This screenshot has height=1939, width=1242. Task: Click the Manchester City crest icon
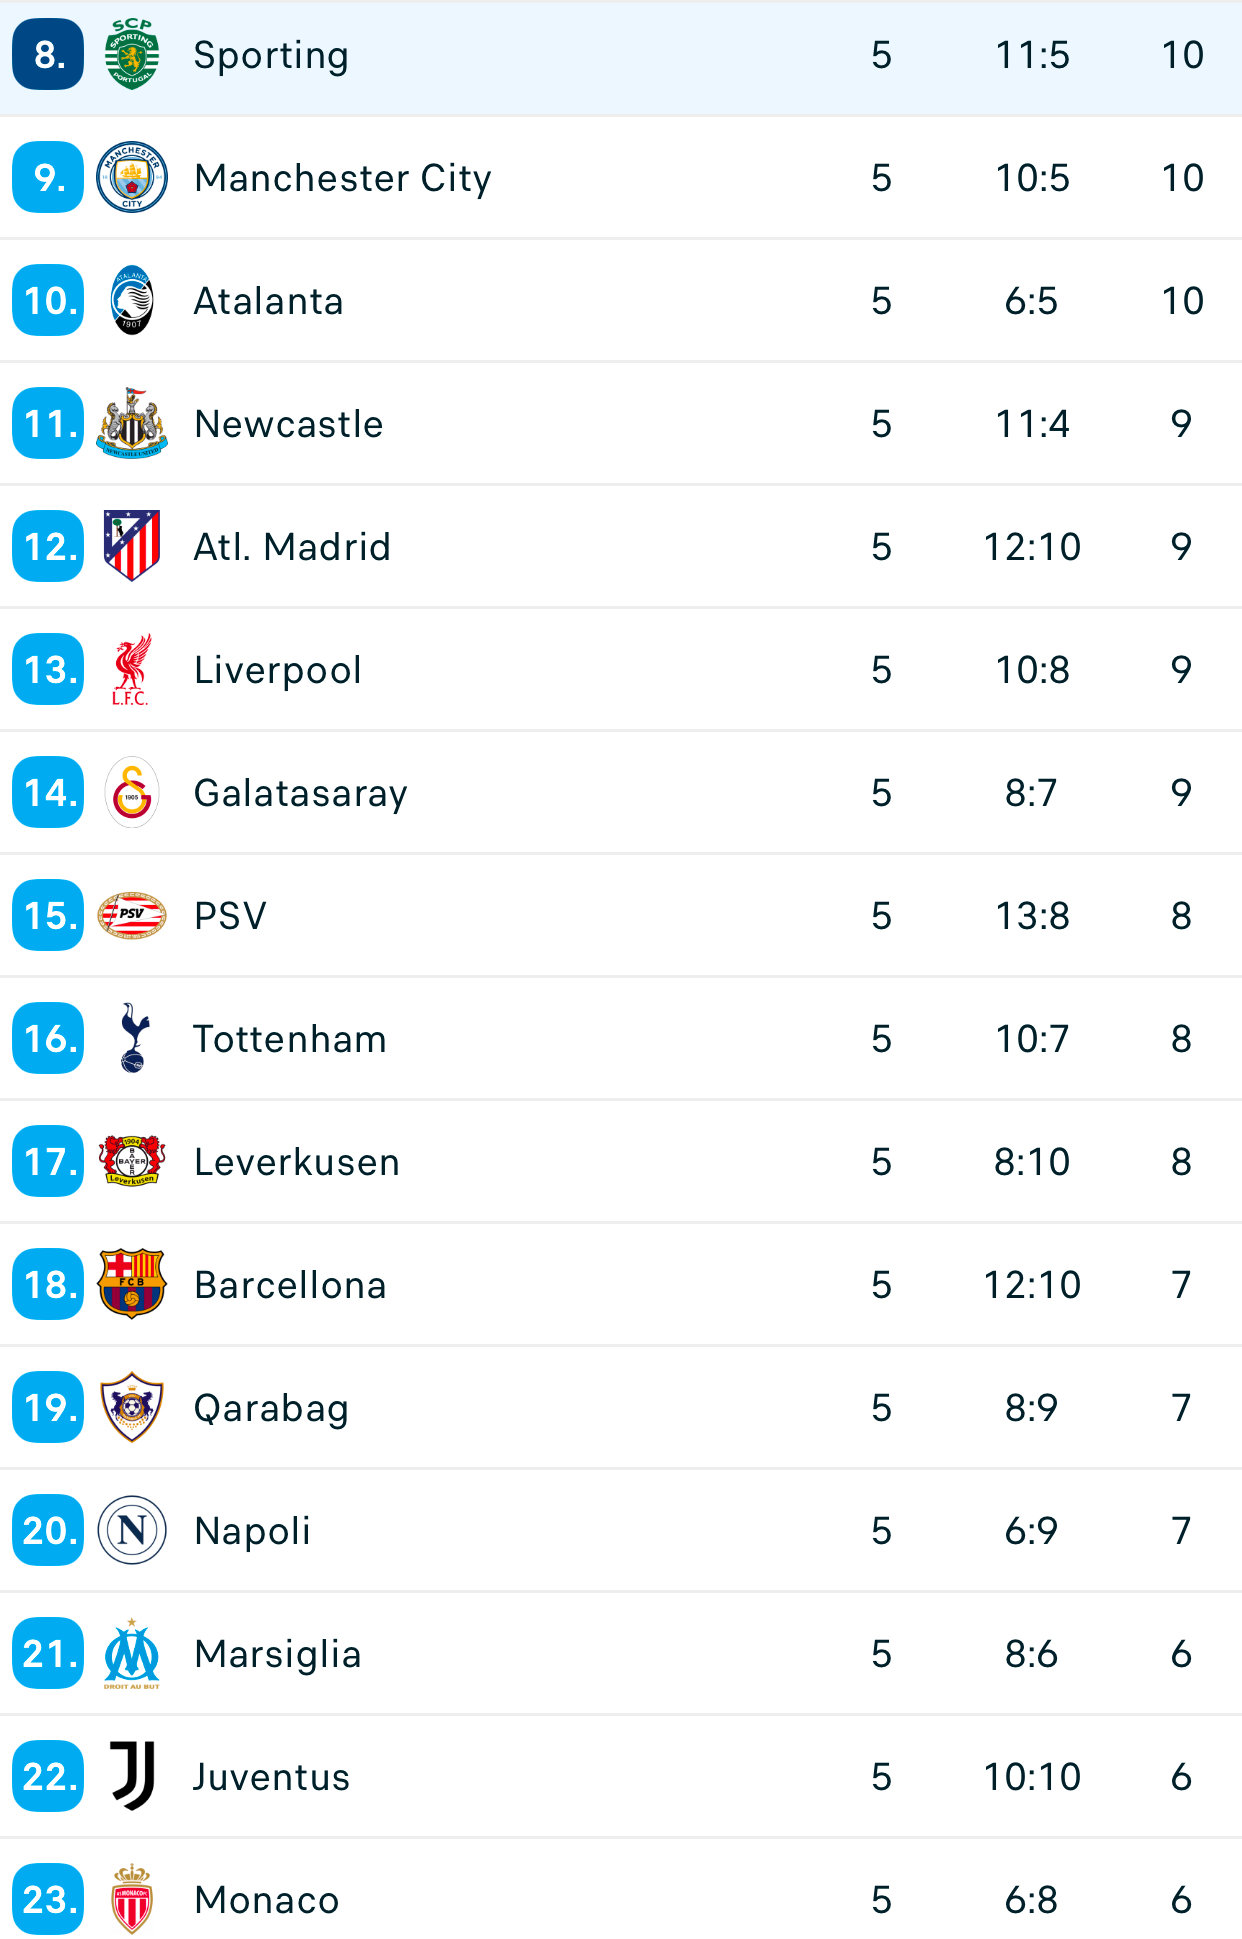point(132,178)
